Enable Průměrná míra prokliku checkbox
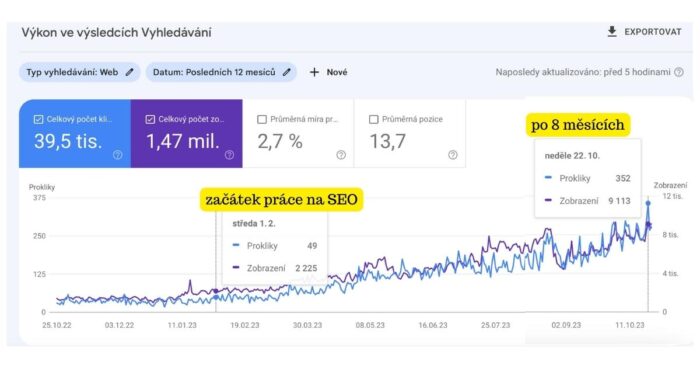The height and width of the screenshot is (368, 700). click(x=262, y=119)
